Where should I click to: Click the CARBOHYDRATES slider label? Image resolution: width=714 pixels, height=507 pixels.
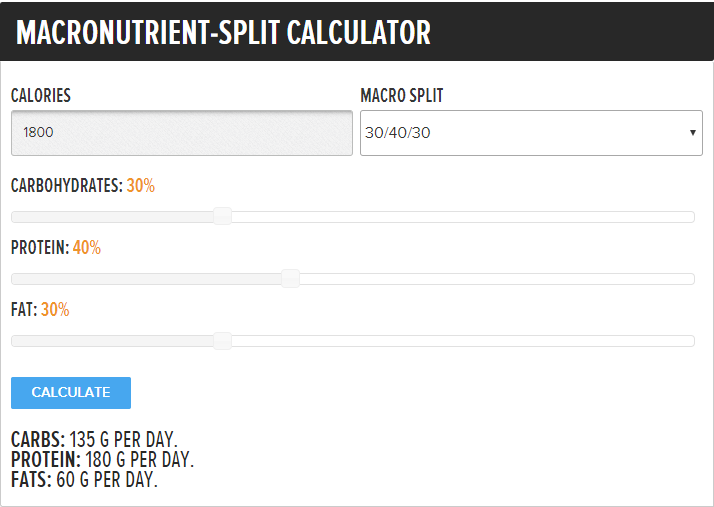pos(66,186)
